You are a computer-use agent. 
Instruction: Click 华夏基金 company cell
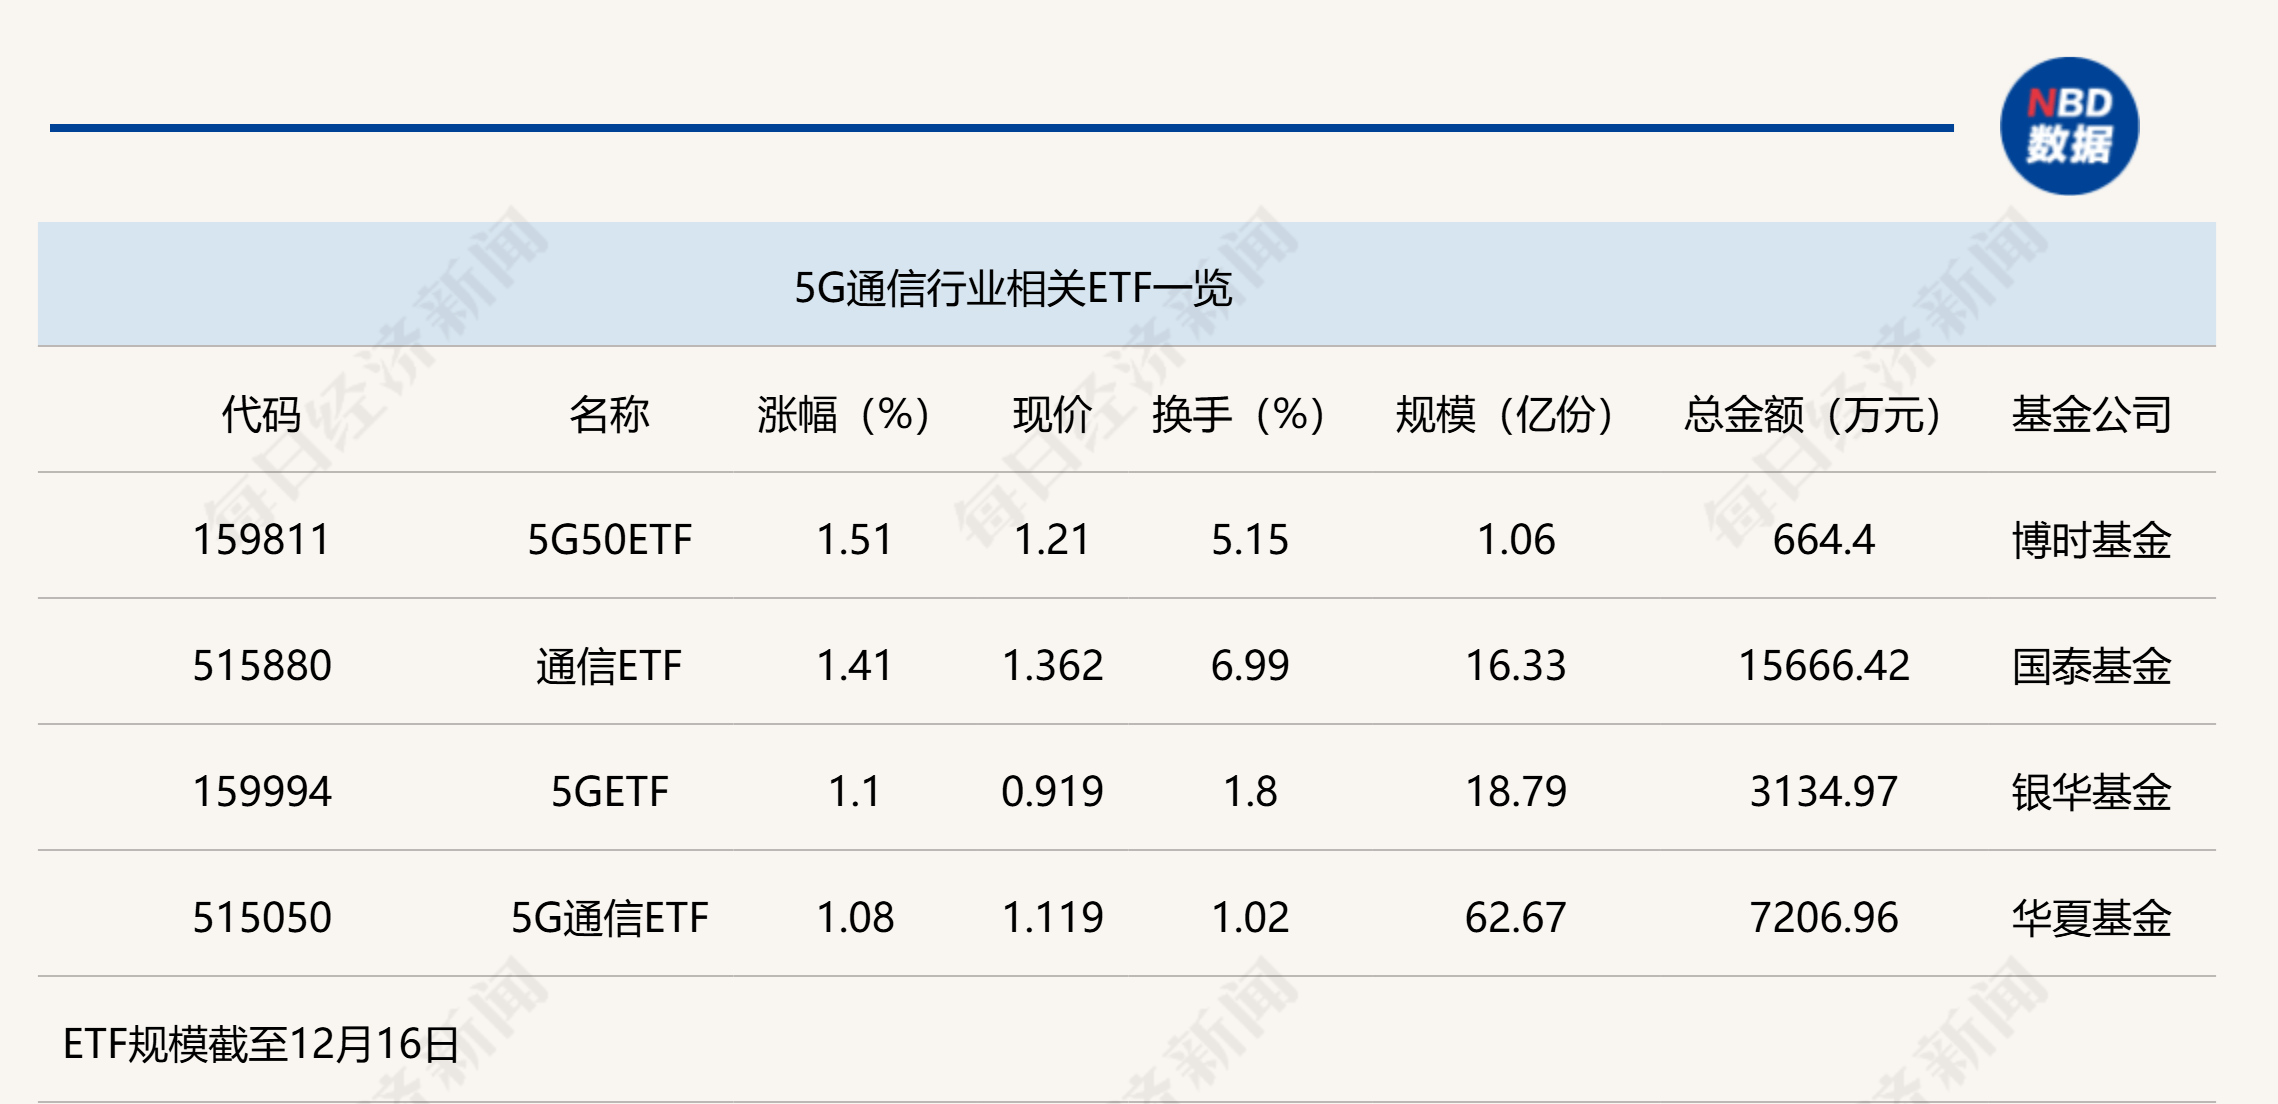tap(2092, 918)
